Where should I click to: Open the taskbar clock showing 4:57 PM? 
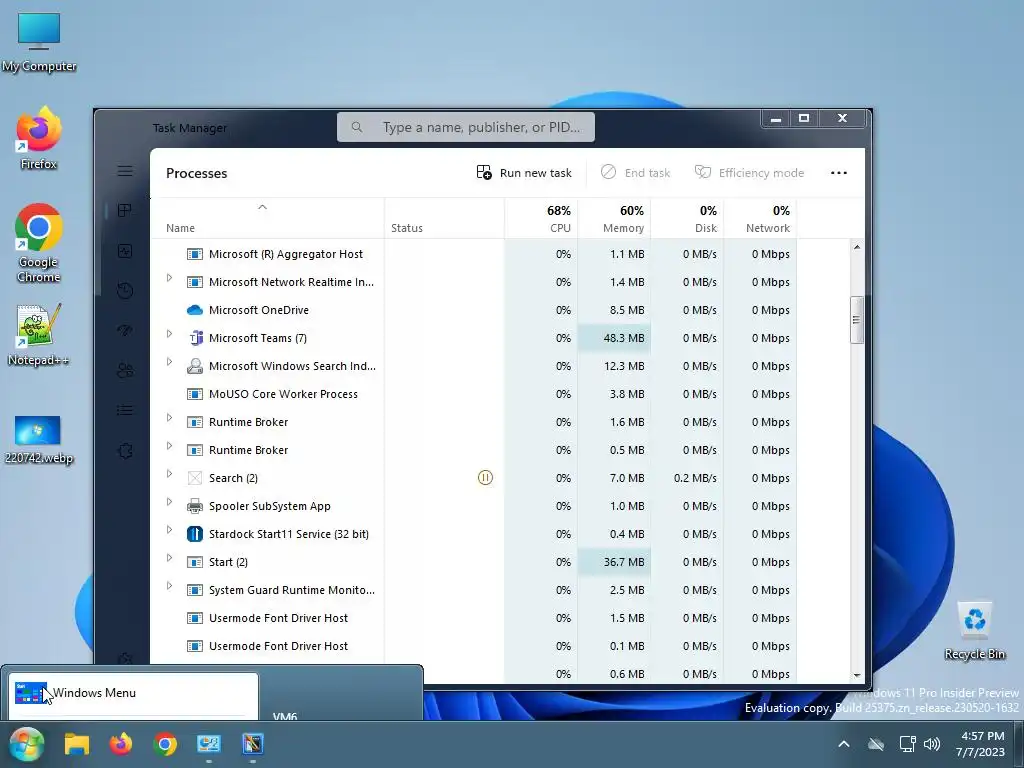[980, 744]
